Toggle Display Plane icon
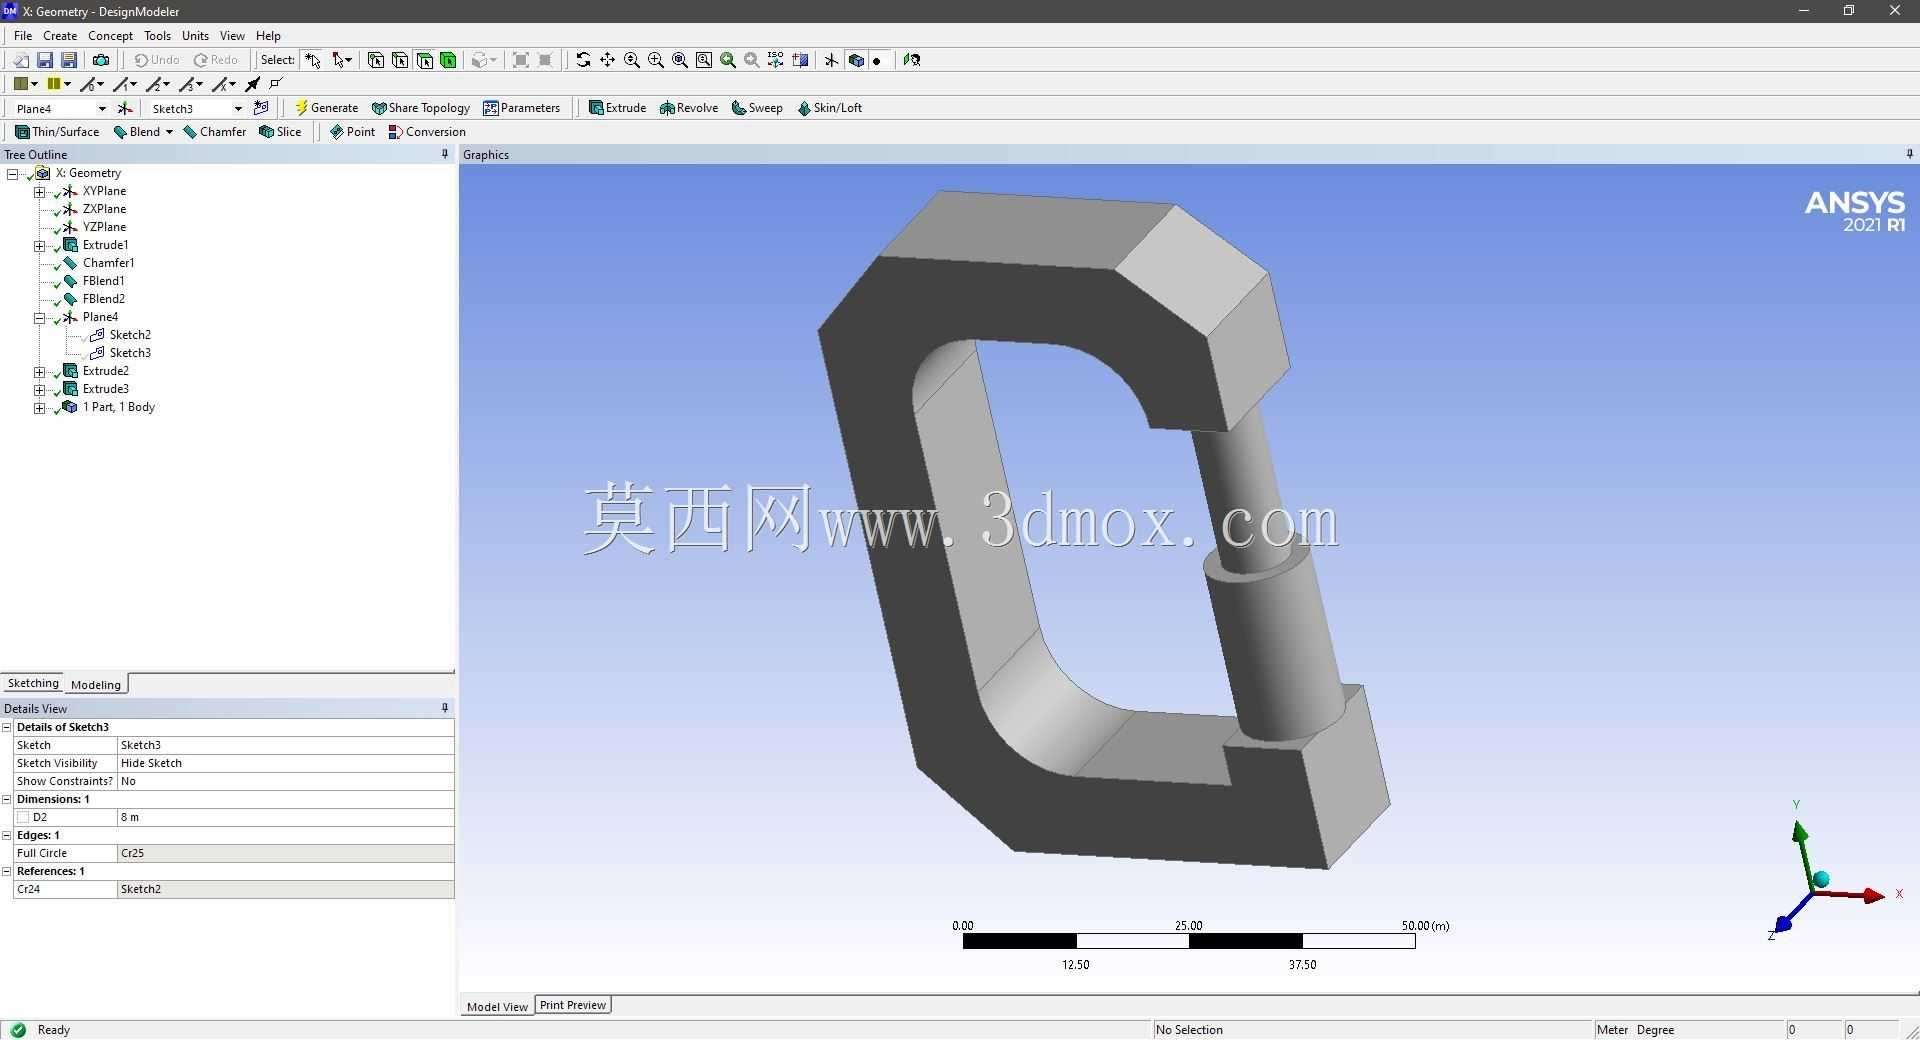Image resolution: width=1920 pixels, height=1040 pixels. click(831, 60)
